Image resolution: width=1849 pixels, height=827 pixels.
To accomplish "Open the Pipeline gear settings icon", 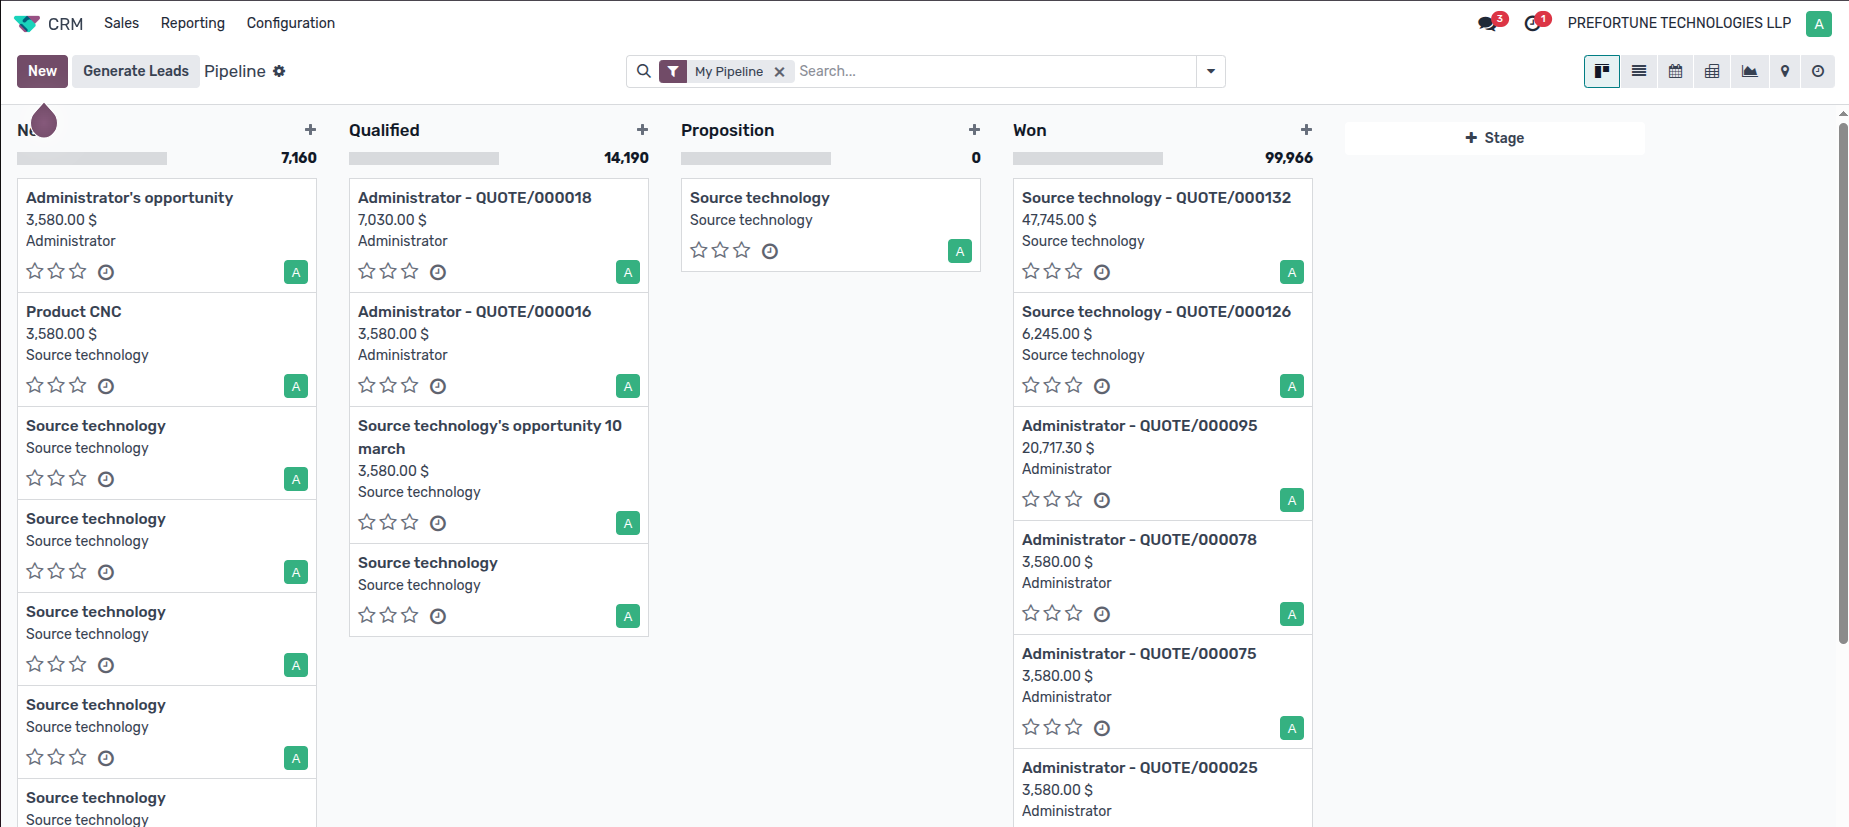I will coord(279,71).
